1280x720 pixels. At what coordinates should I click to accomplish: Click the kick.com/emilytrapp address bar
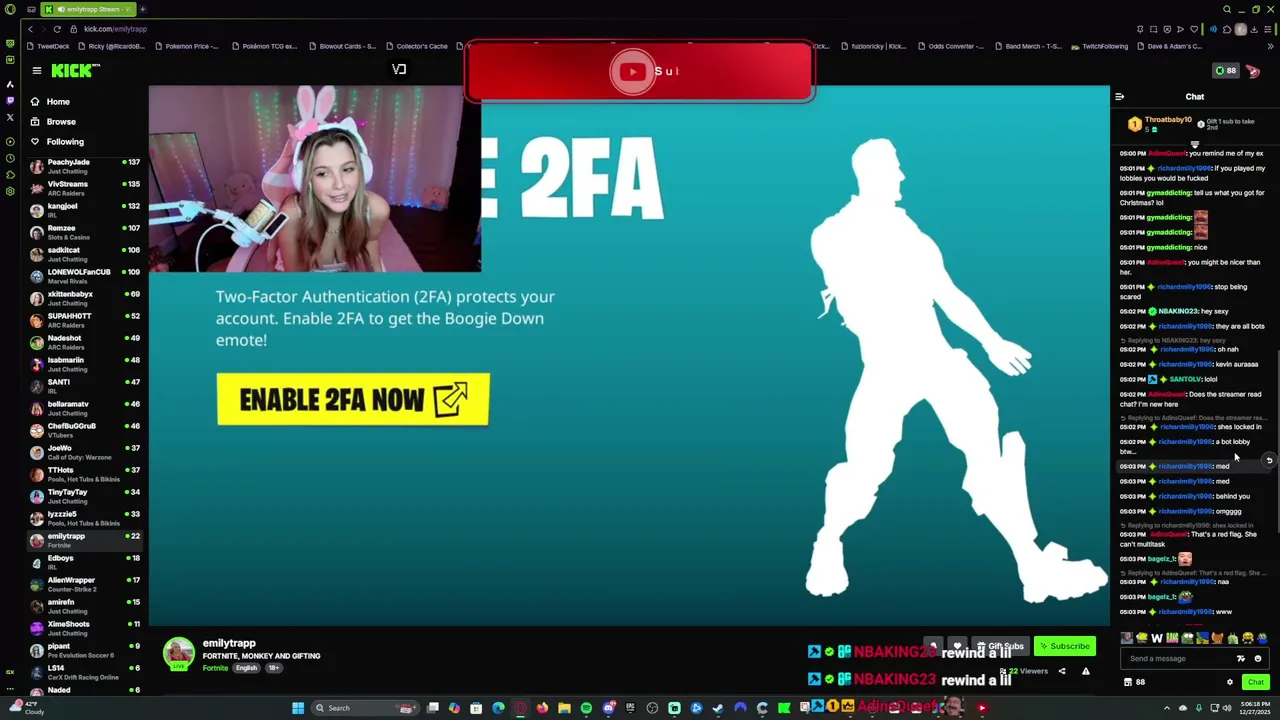coord(115,29)
